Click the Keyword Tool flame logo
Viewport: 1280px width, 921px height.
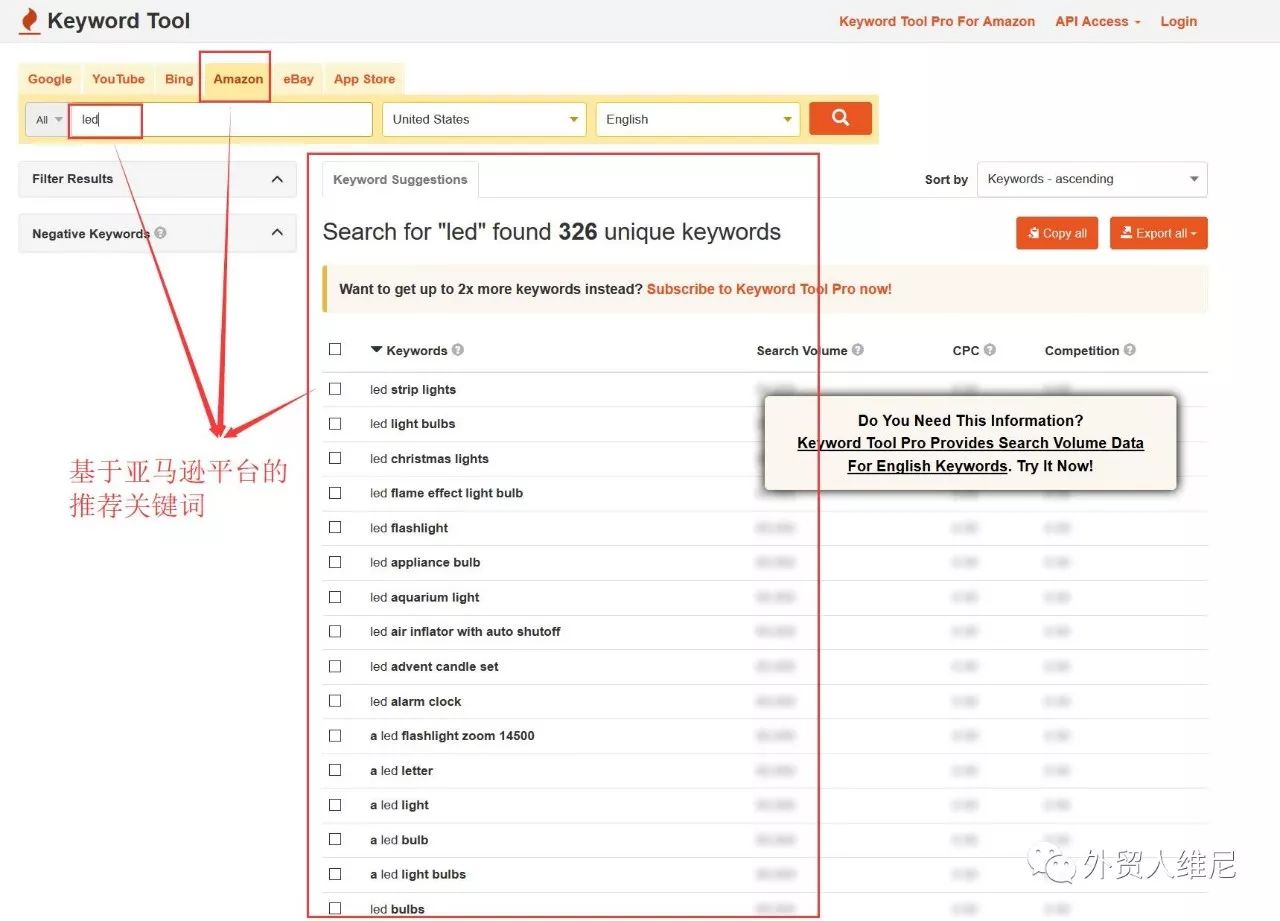(x=30, y=21)
